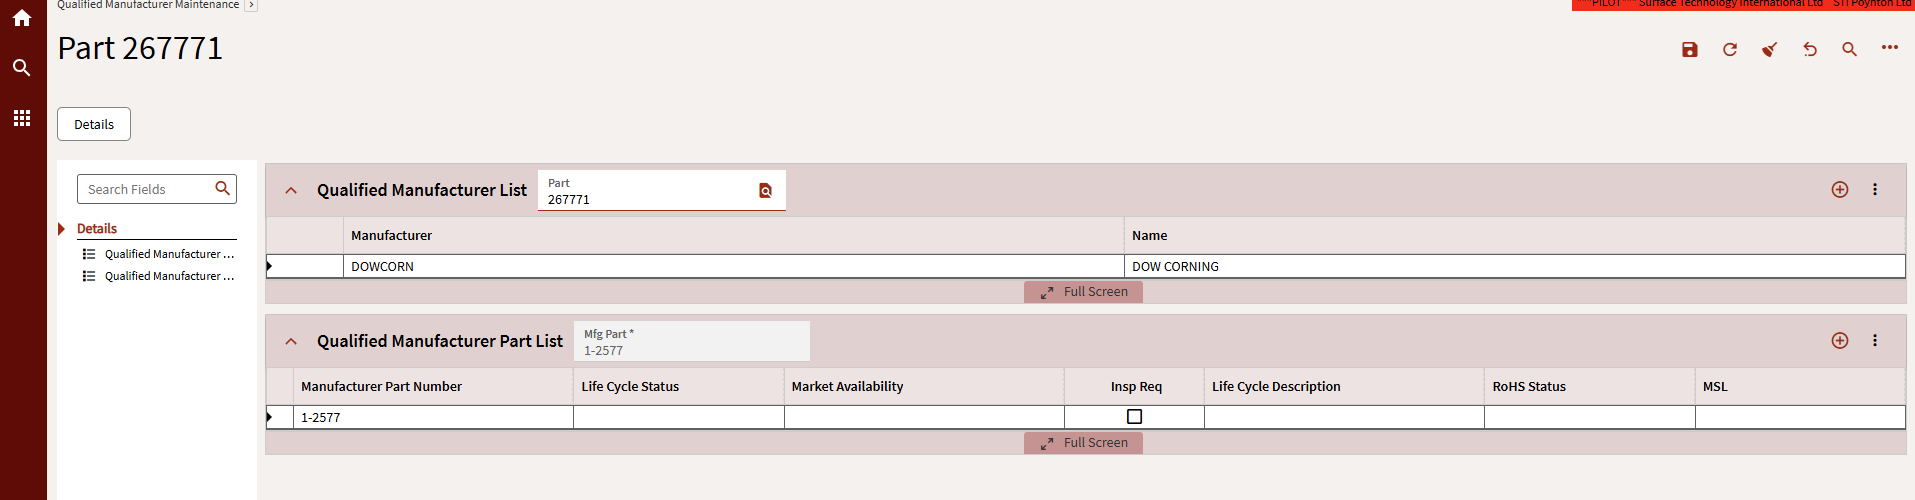Open the page overflow menu (three dots)
This screenshot has height=500, width=1915.
coord(1889,48)
